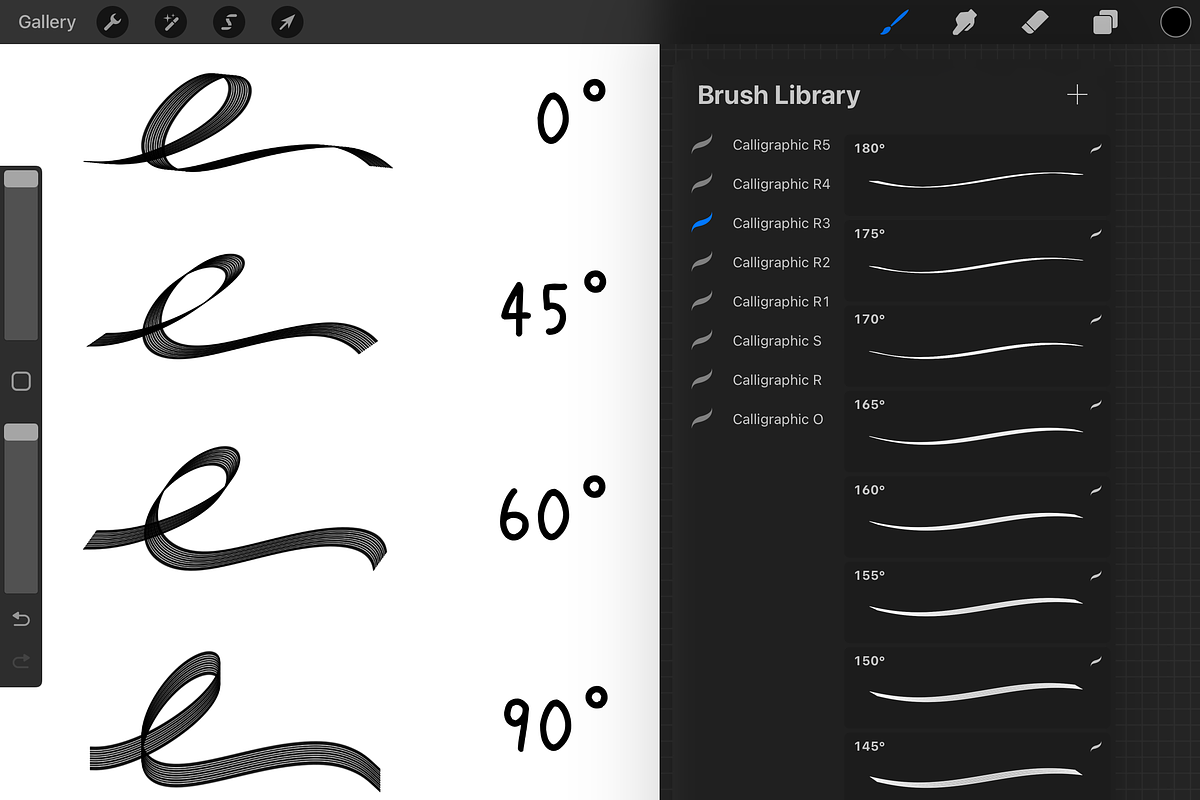
Task: Choose the 150° brush
Action: click(976, 687)
